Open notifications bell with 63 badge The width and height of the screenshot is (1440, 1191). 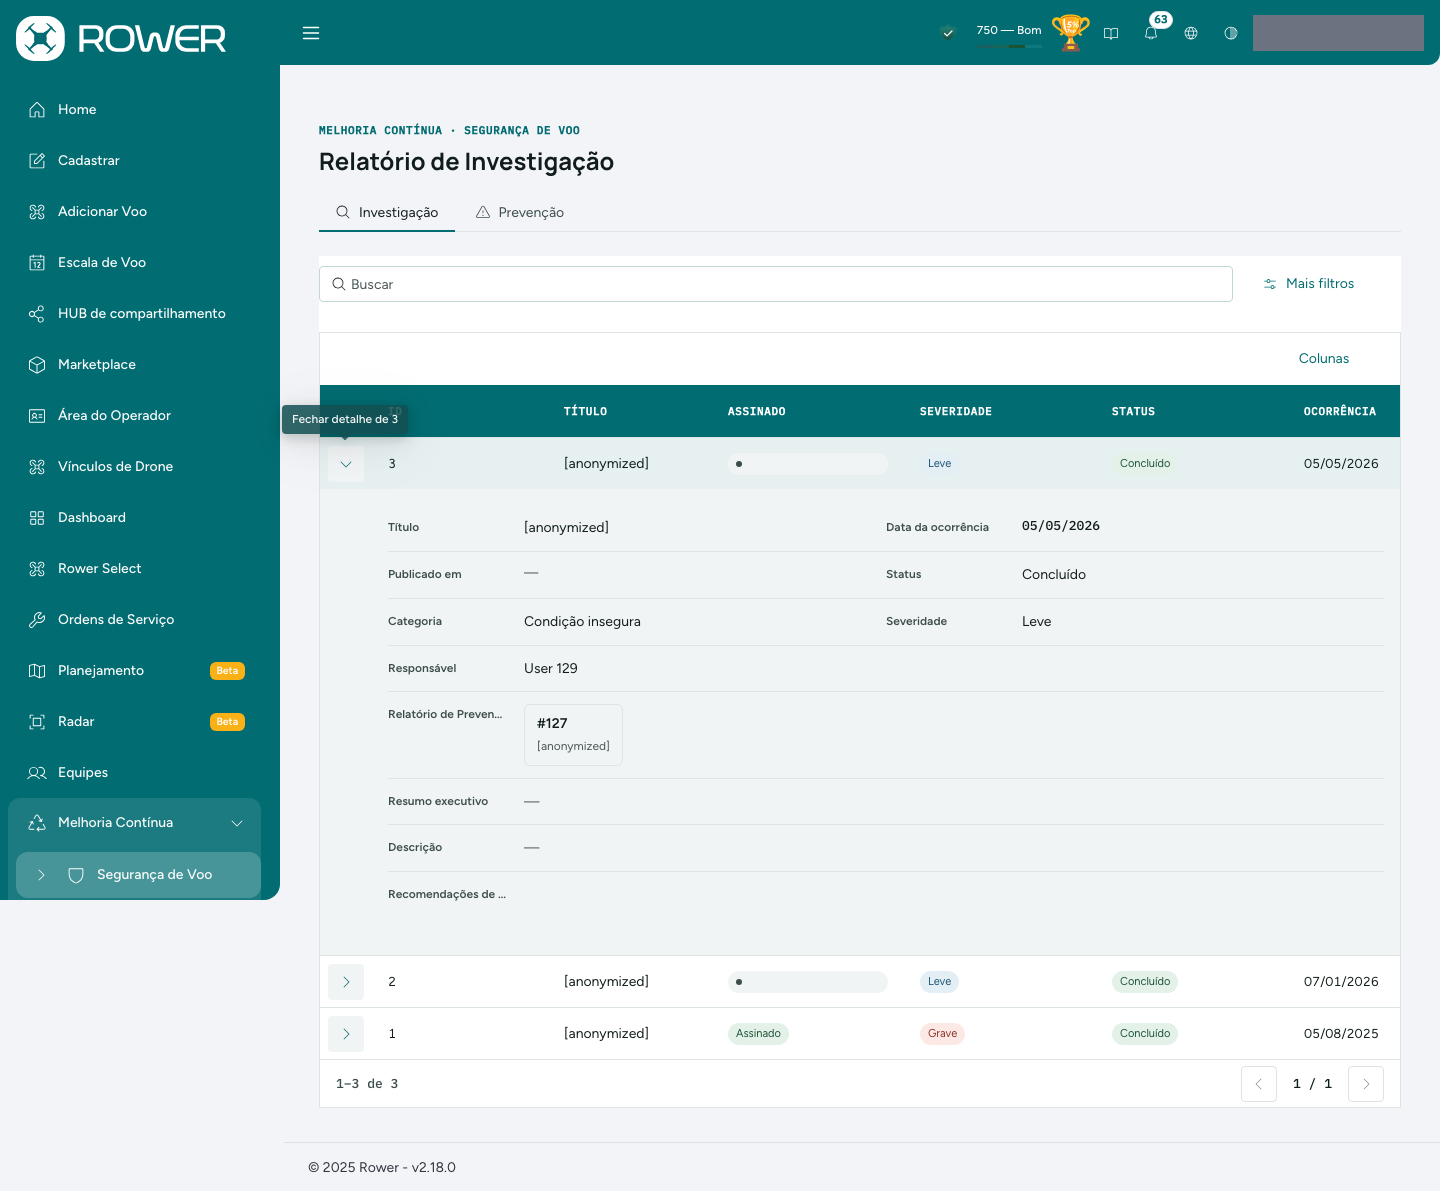(x=1151, y=33)
